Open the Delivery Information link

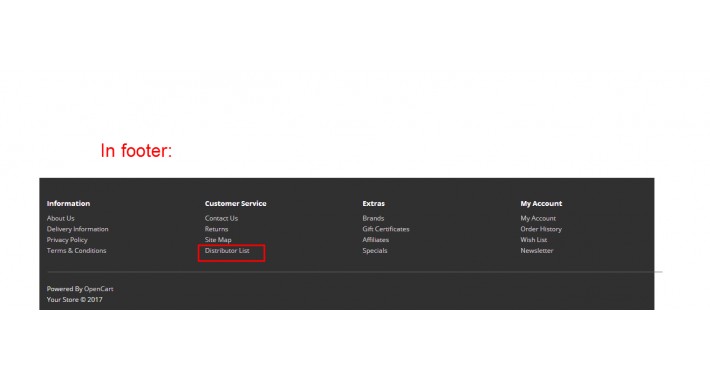point(77,229)
